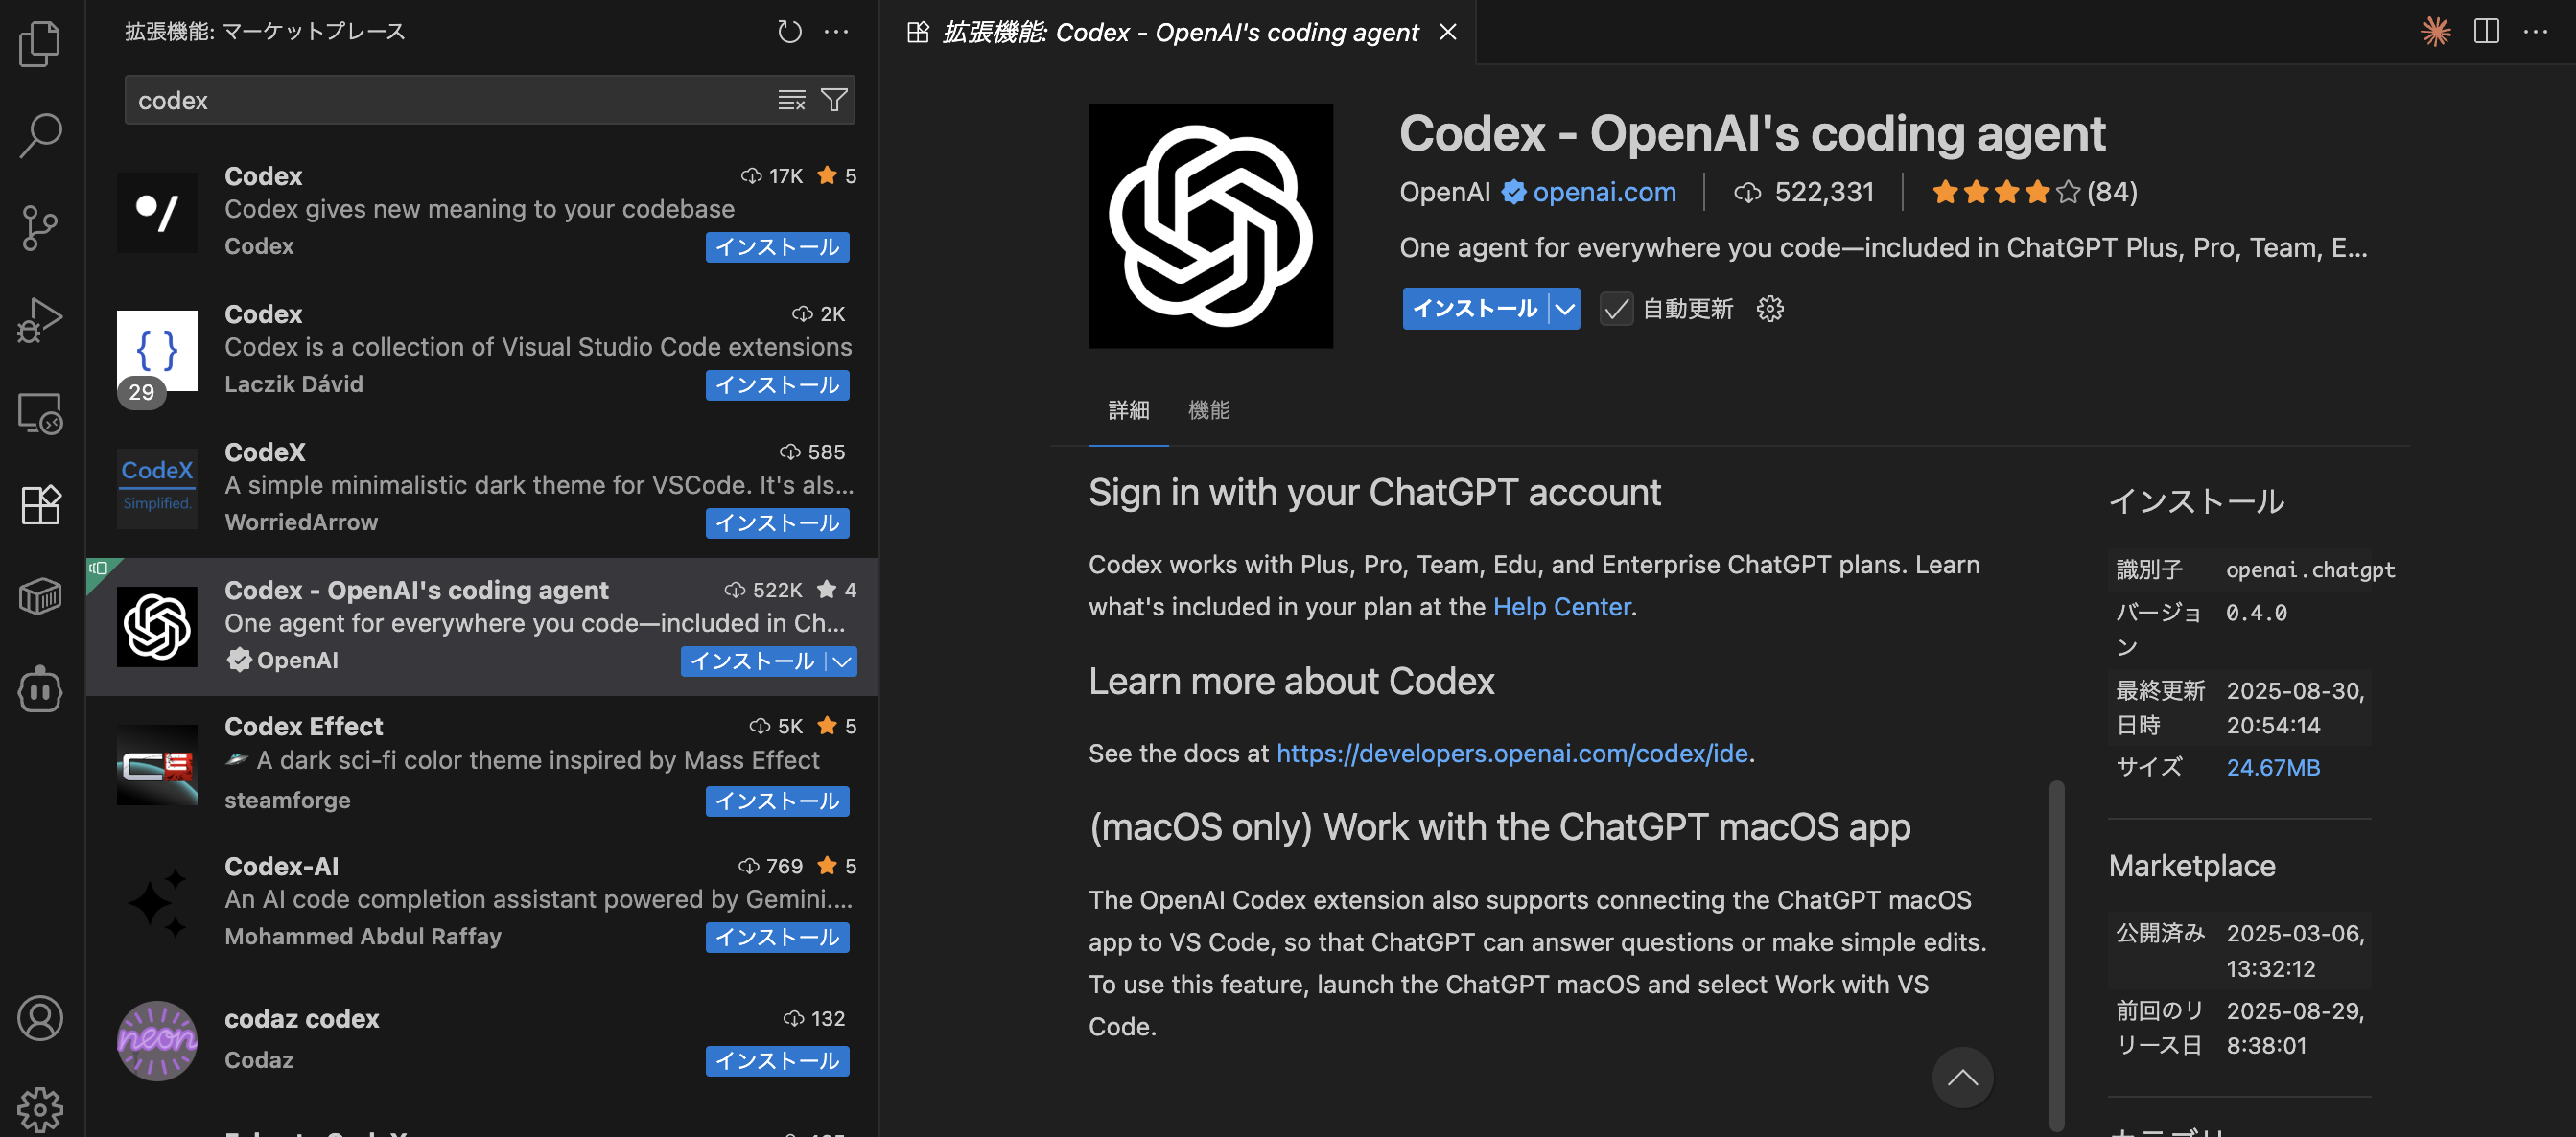
Task: Select the 詳細 tab
Action: (1128, 410)
